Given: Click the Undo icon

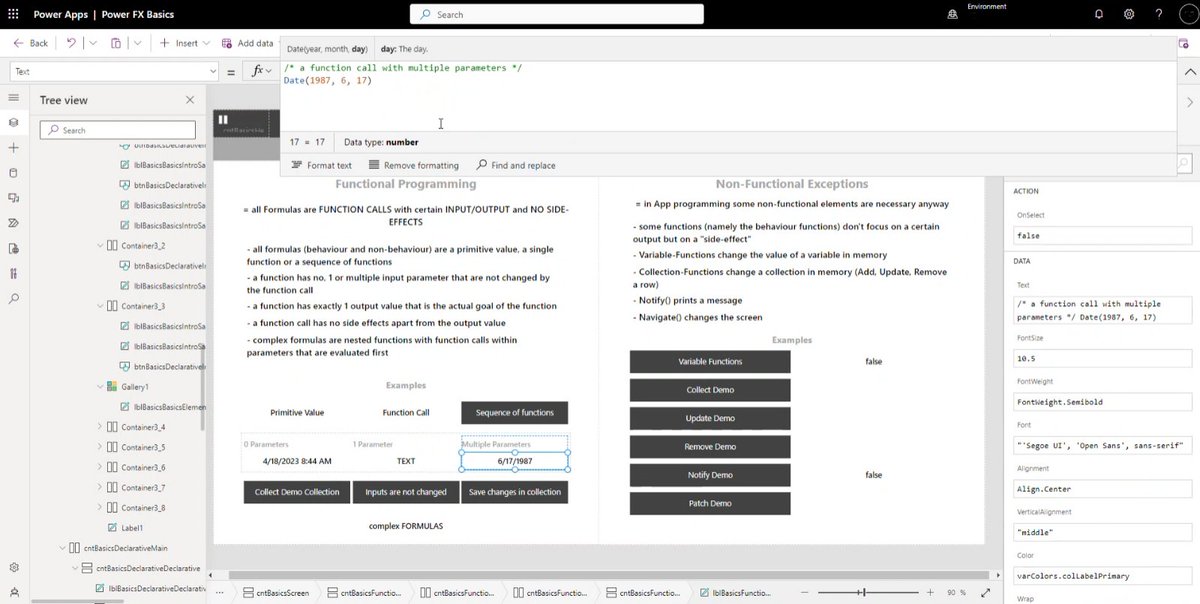Looking at the screenshot, I should [x=71, y=43].
